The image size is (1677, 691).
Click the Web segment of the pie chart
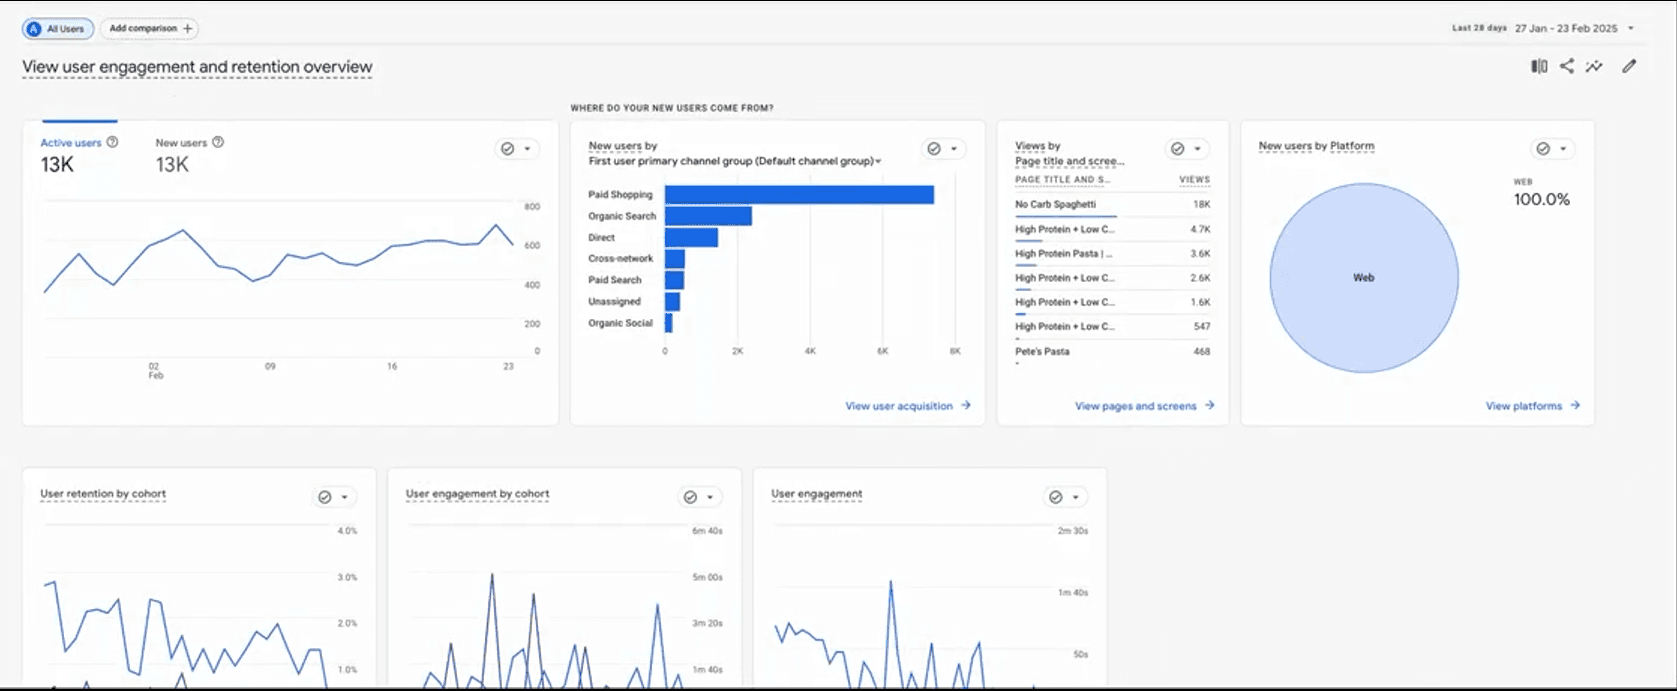1364,278
